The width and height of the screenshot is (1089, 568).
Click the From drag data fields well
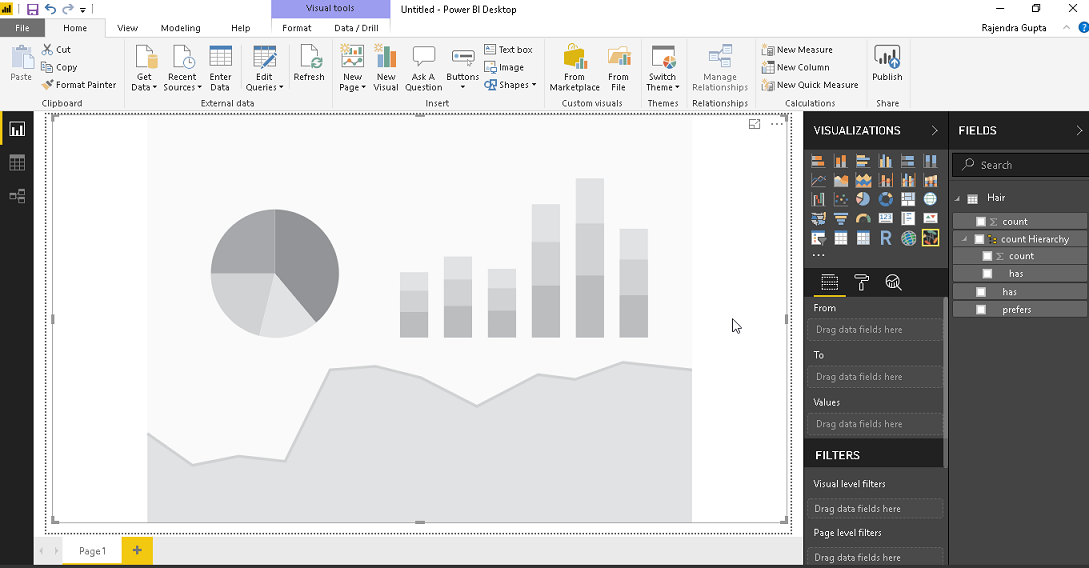[x=875, y=329]
